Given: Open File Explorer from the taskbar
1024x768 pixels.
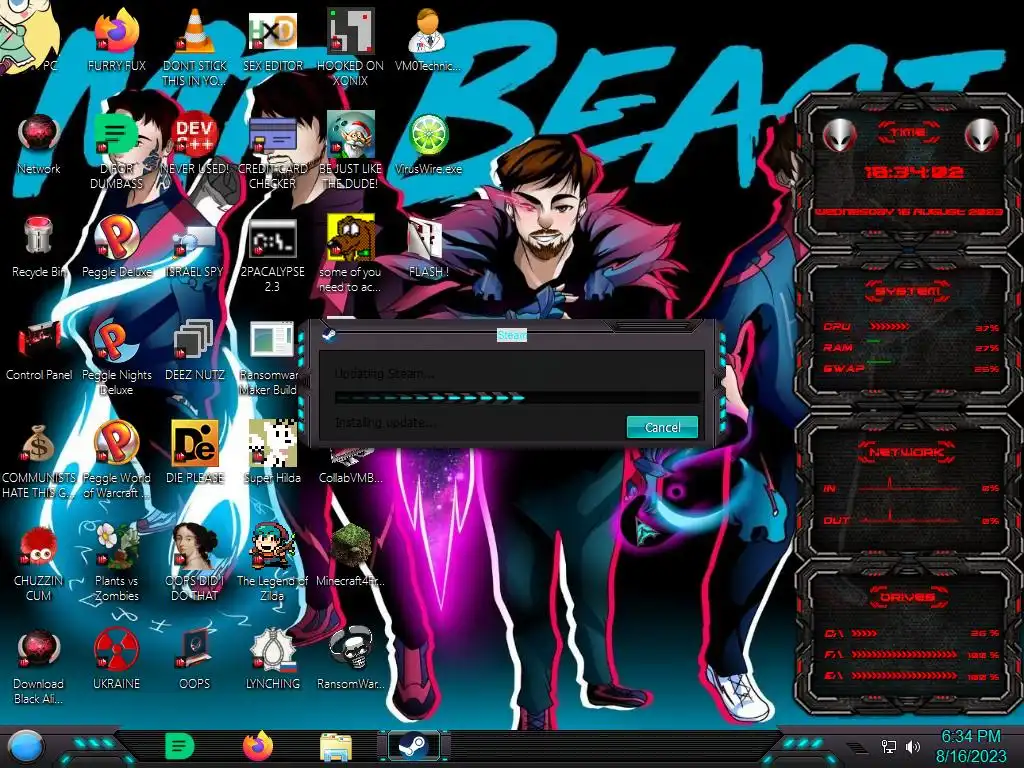Looking at the screenshot, I should point(336,747).
